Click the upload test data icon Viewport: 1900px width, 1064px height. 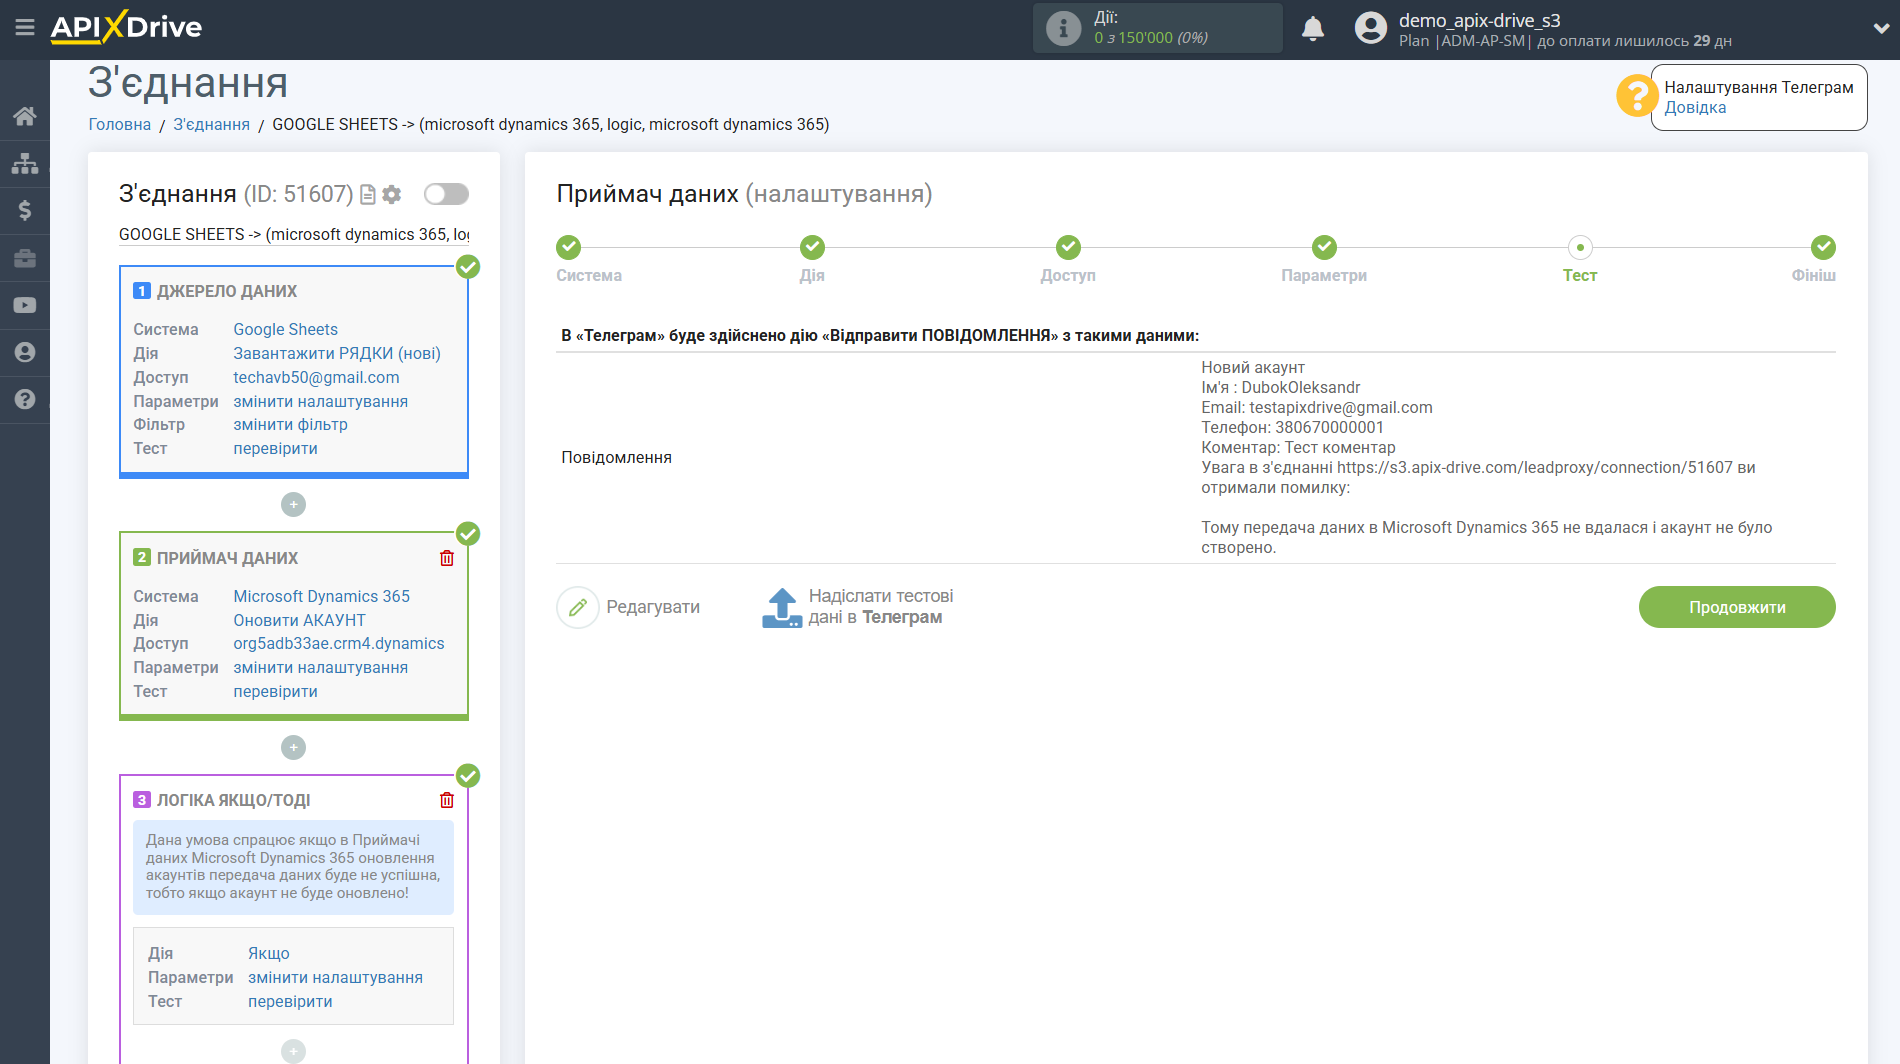[x=782, y=607]
